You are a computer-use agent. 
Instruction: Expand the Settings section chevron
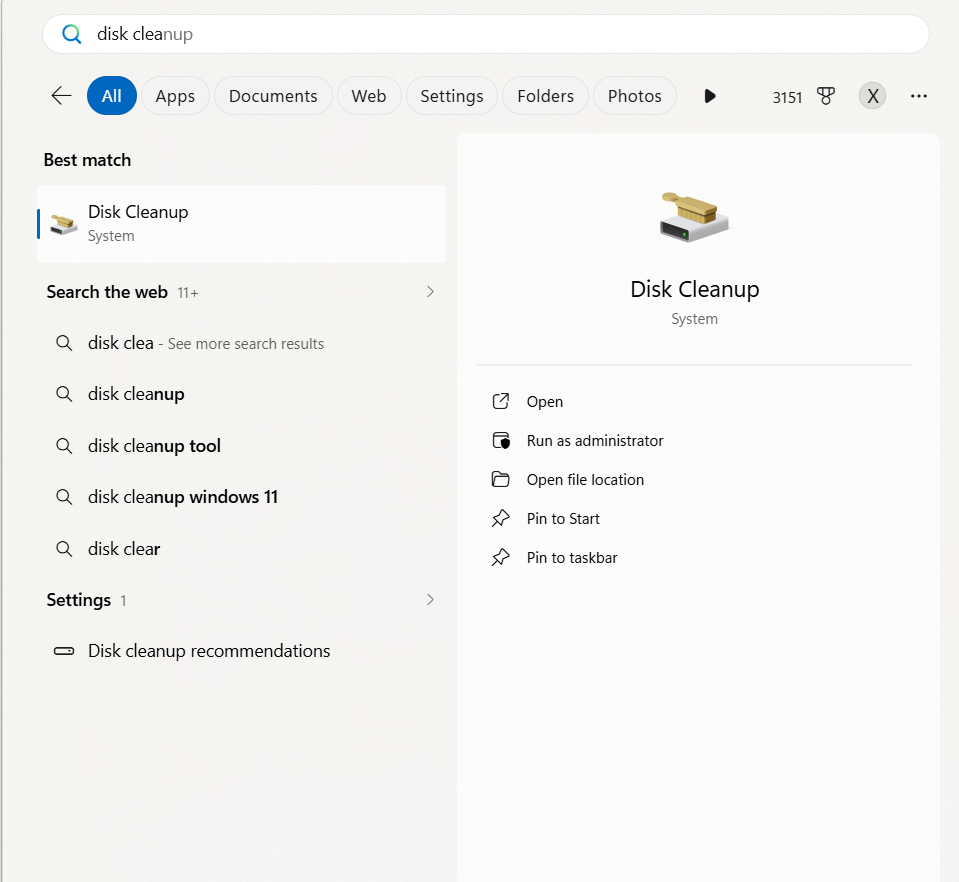(430, 600)
